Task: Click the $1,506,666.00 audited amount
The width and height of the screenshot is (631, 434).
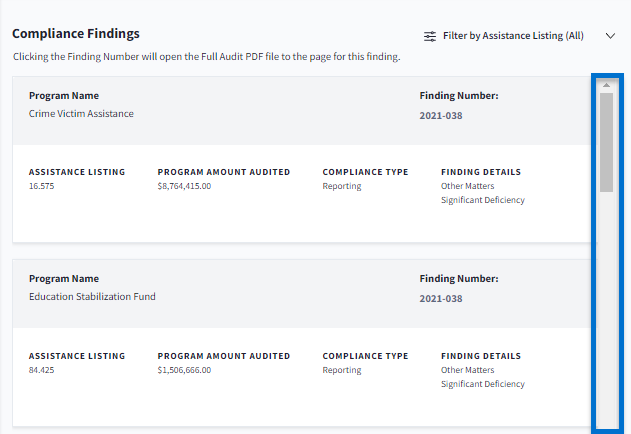Action: coord(184,370)
